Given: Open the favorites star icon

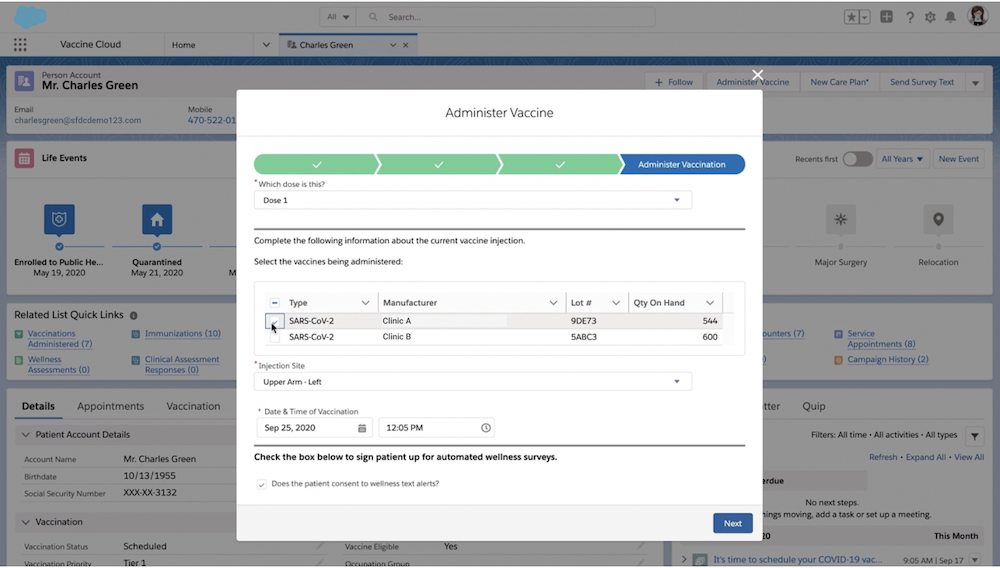Looking at the screenshot, I should [851, 17].
